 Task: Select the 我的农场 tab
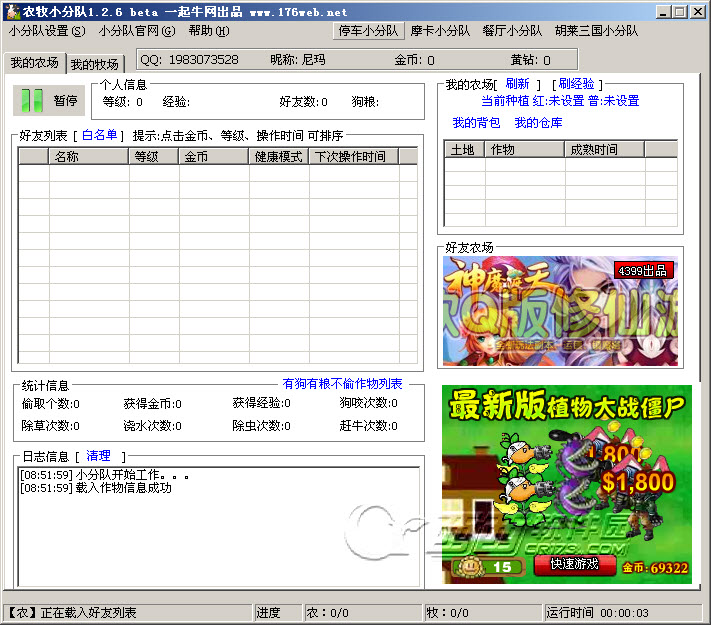(34, 63)
